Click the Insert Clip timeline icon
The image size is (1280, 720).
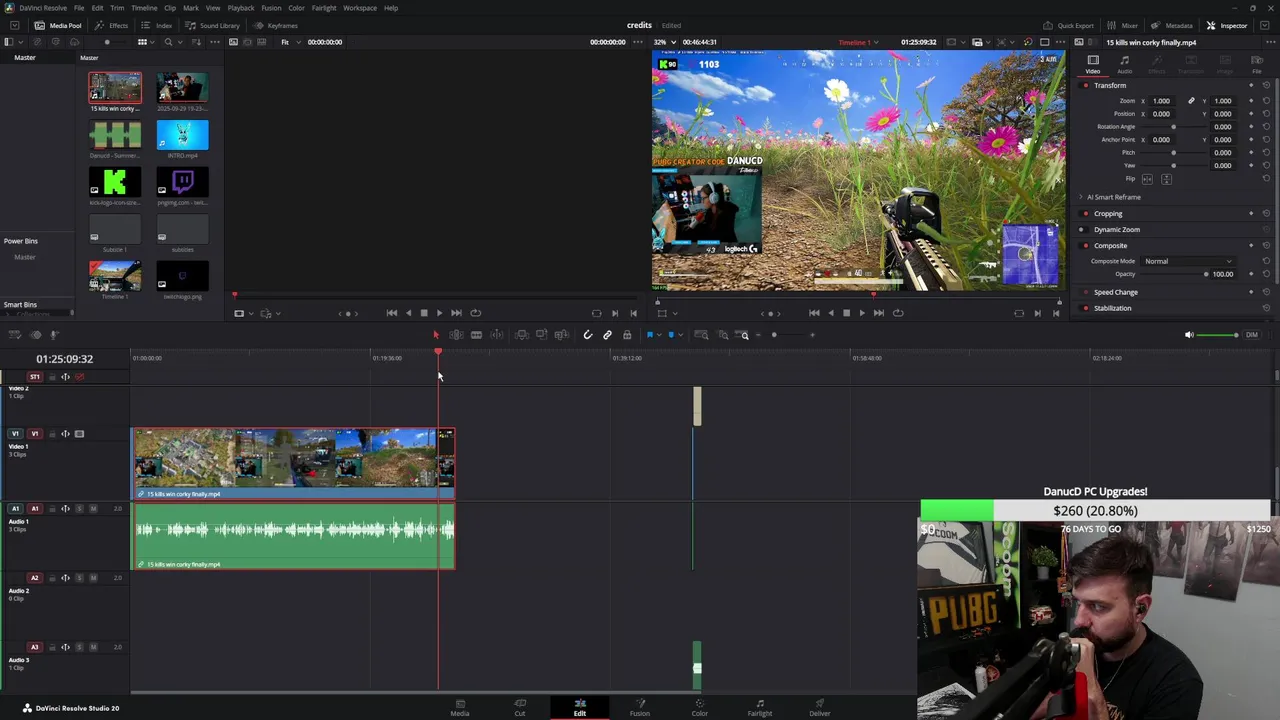pyautogui.click(x=522, y=335)
